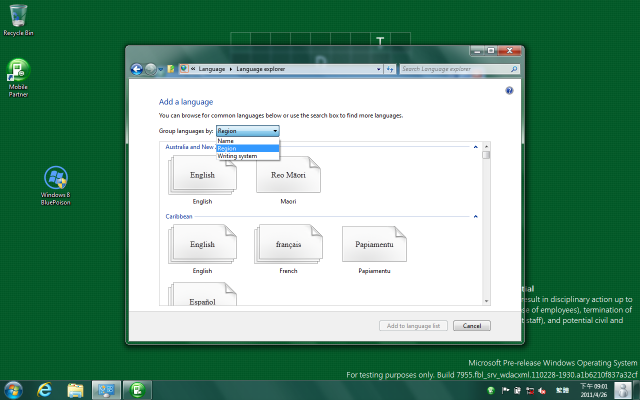Open recent pages dropdown next to Forward
The height and width of the screenshot is (400, 640).
pos(161,69)
